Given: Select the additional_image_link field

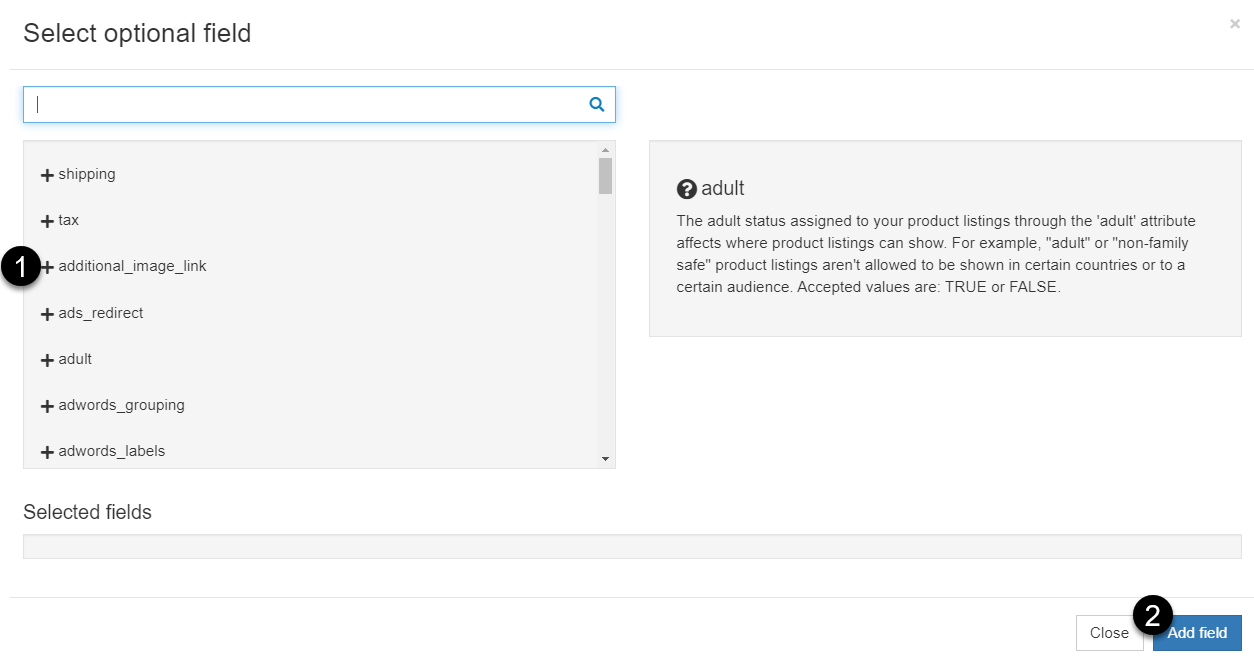Looking at the screenshot, I should 132,266.
